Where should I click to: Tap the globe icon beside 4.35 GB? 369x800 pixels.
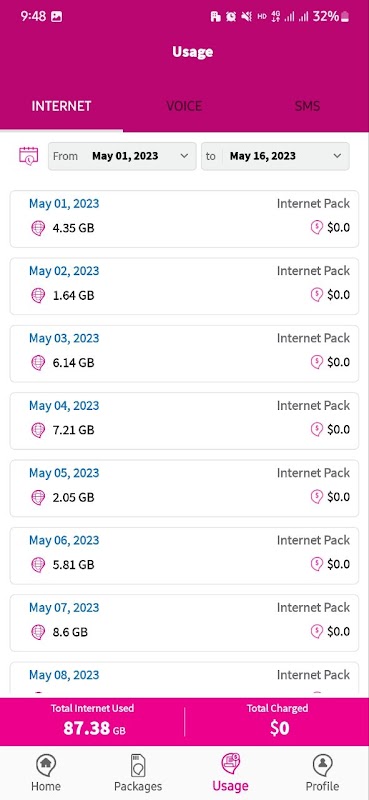[x=38, y=228]
